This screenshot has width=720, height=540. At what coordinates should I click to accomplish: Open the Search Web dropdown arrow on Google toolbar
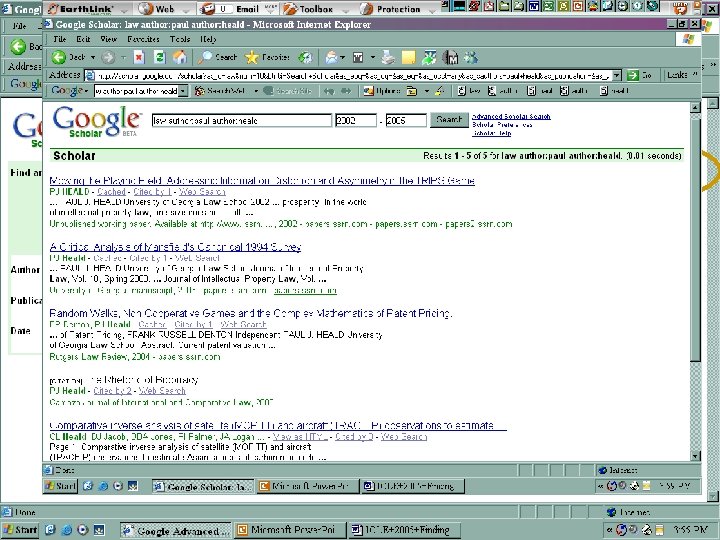coord(256,91)
